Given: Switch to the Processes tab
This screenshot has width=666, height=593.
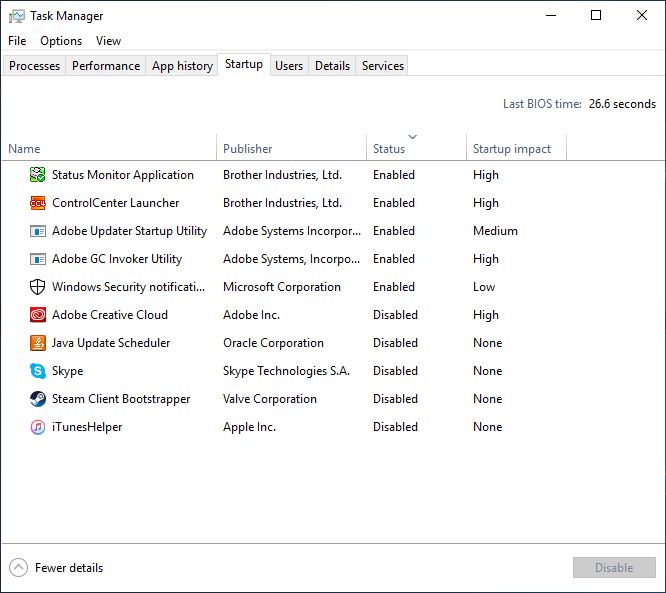Looking at the screenshot, I should coord(34,66).
